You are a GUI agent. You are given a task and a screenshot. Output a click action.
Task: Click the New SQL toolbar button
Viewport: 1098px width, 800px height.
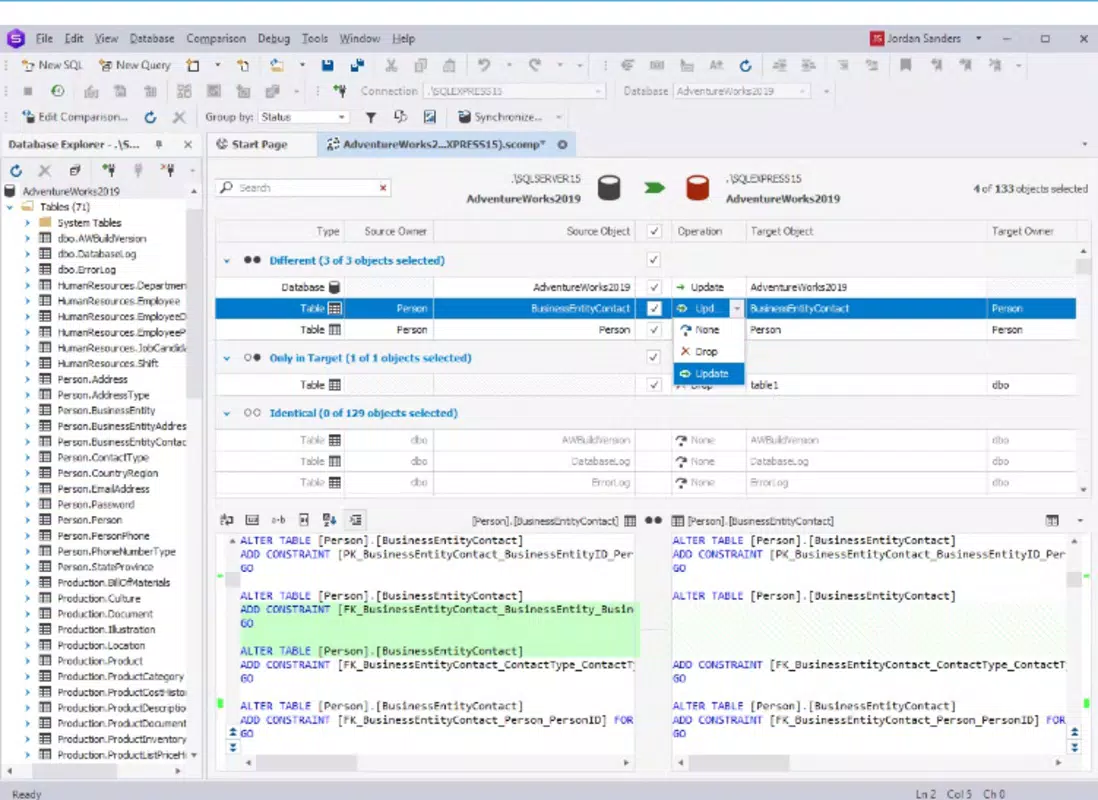click(x=53, y=65)
